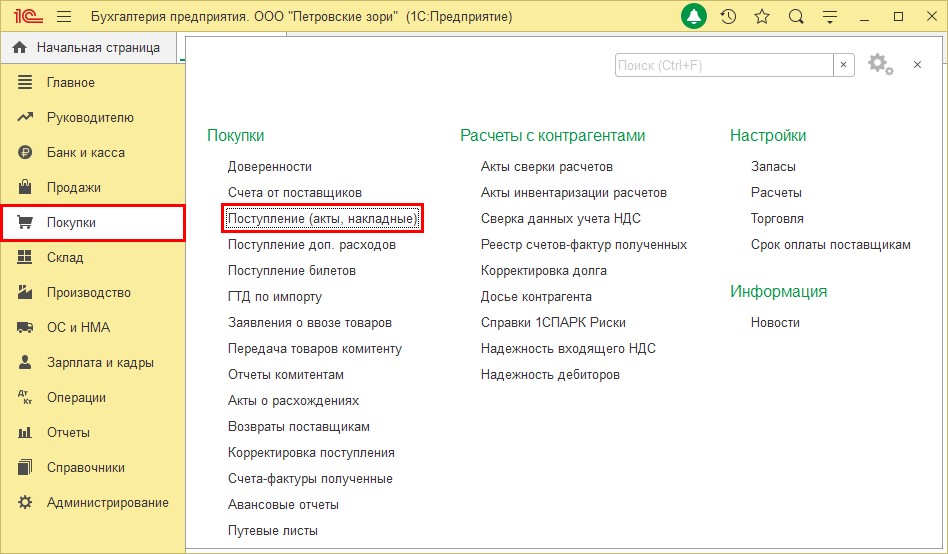
Task: Switch to the Начальная страница tab
Action: tap(88, 47)
